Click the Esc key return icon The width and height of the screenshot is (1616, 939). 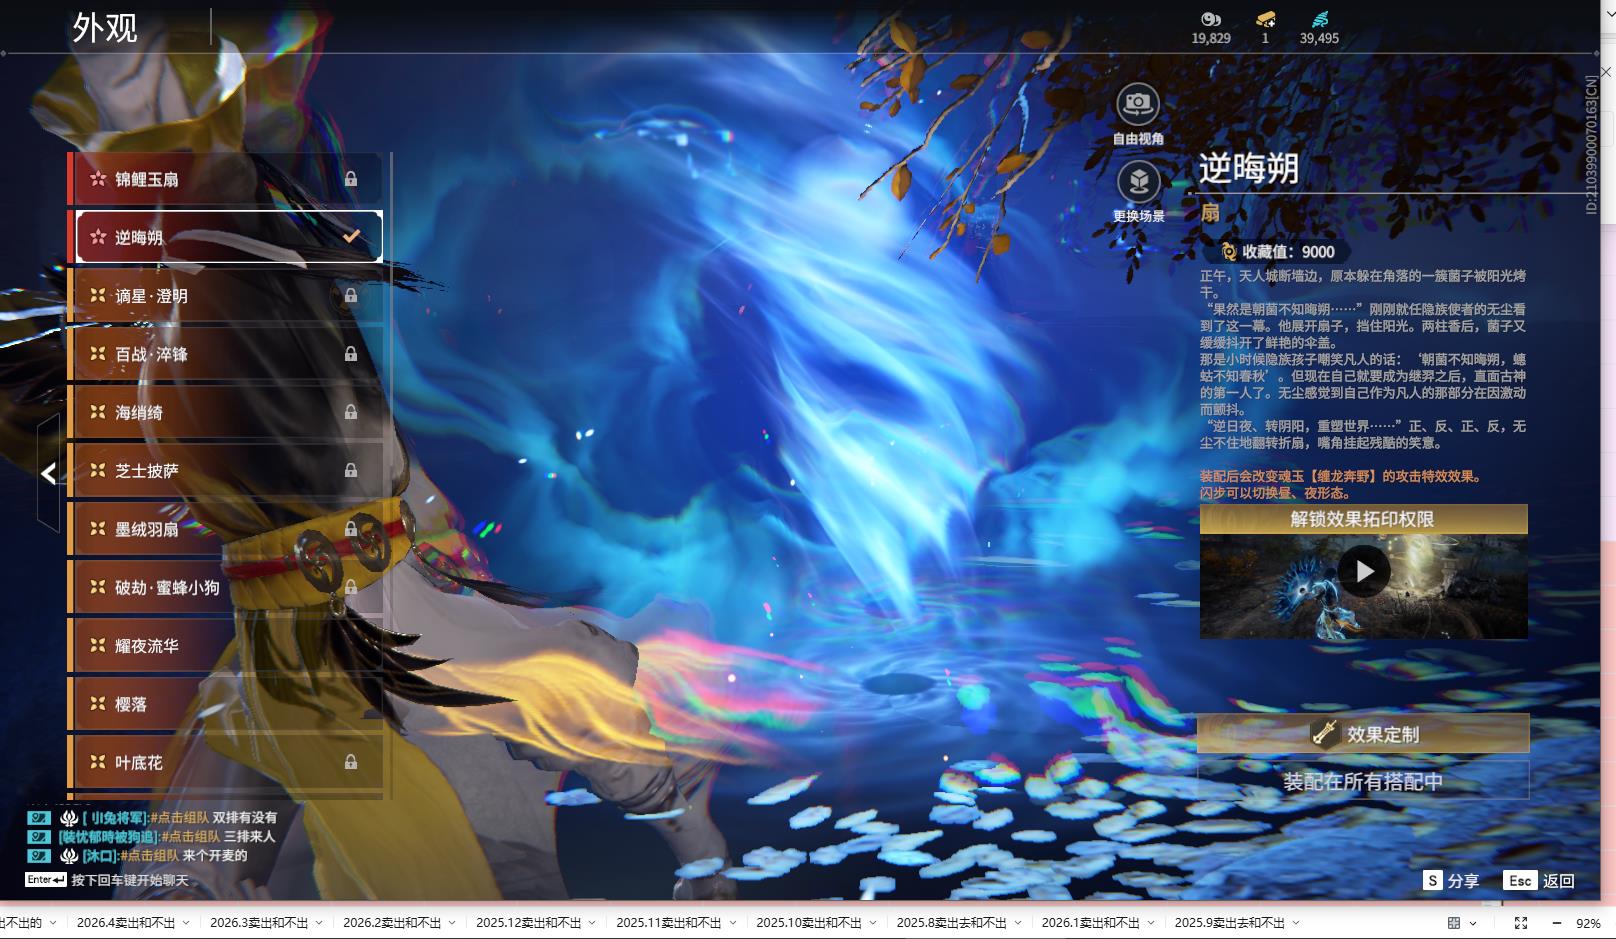click(1520, 880)
